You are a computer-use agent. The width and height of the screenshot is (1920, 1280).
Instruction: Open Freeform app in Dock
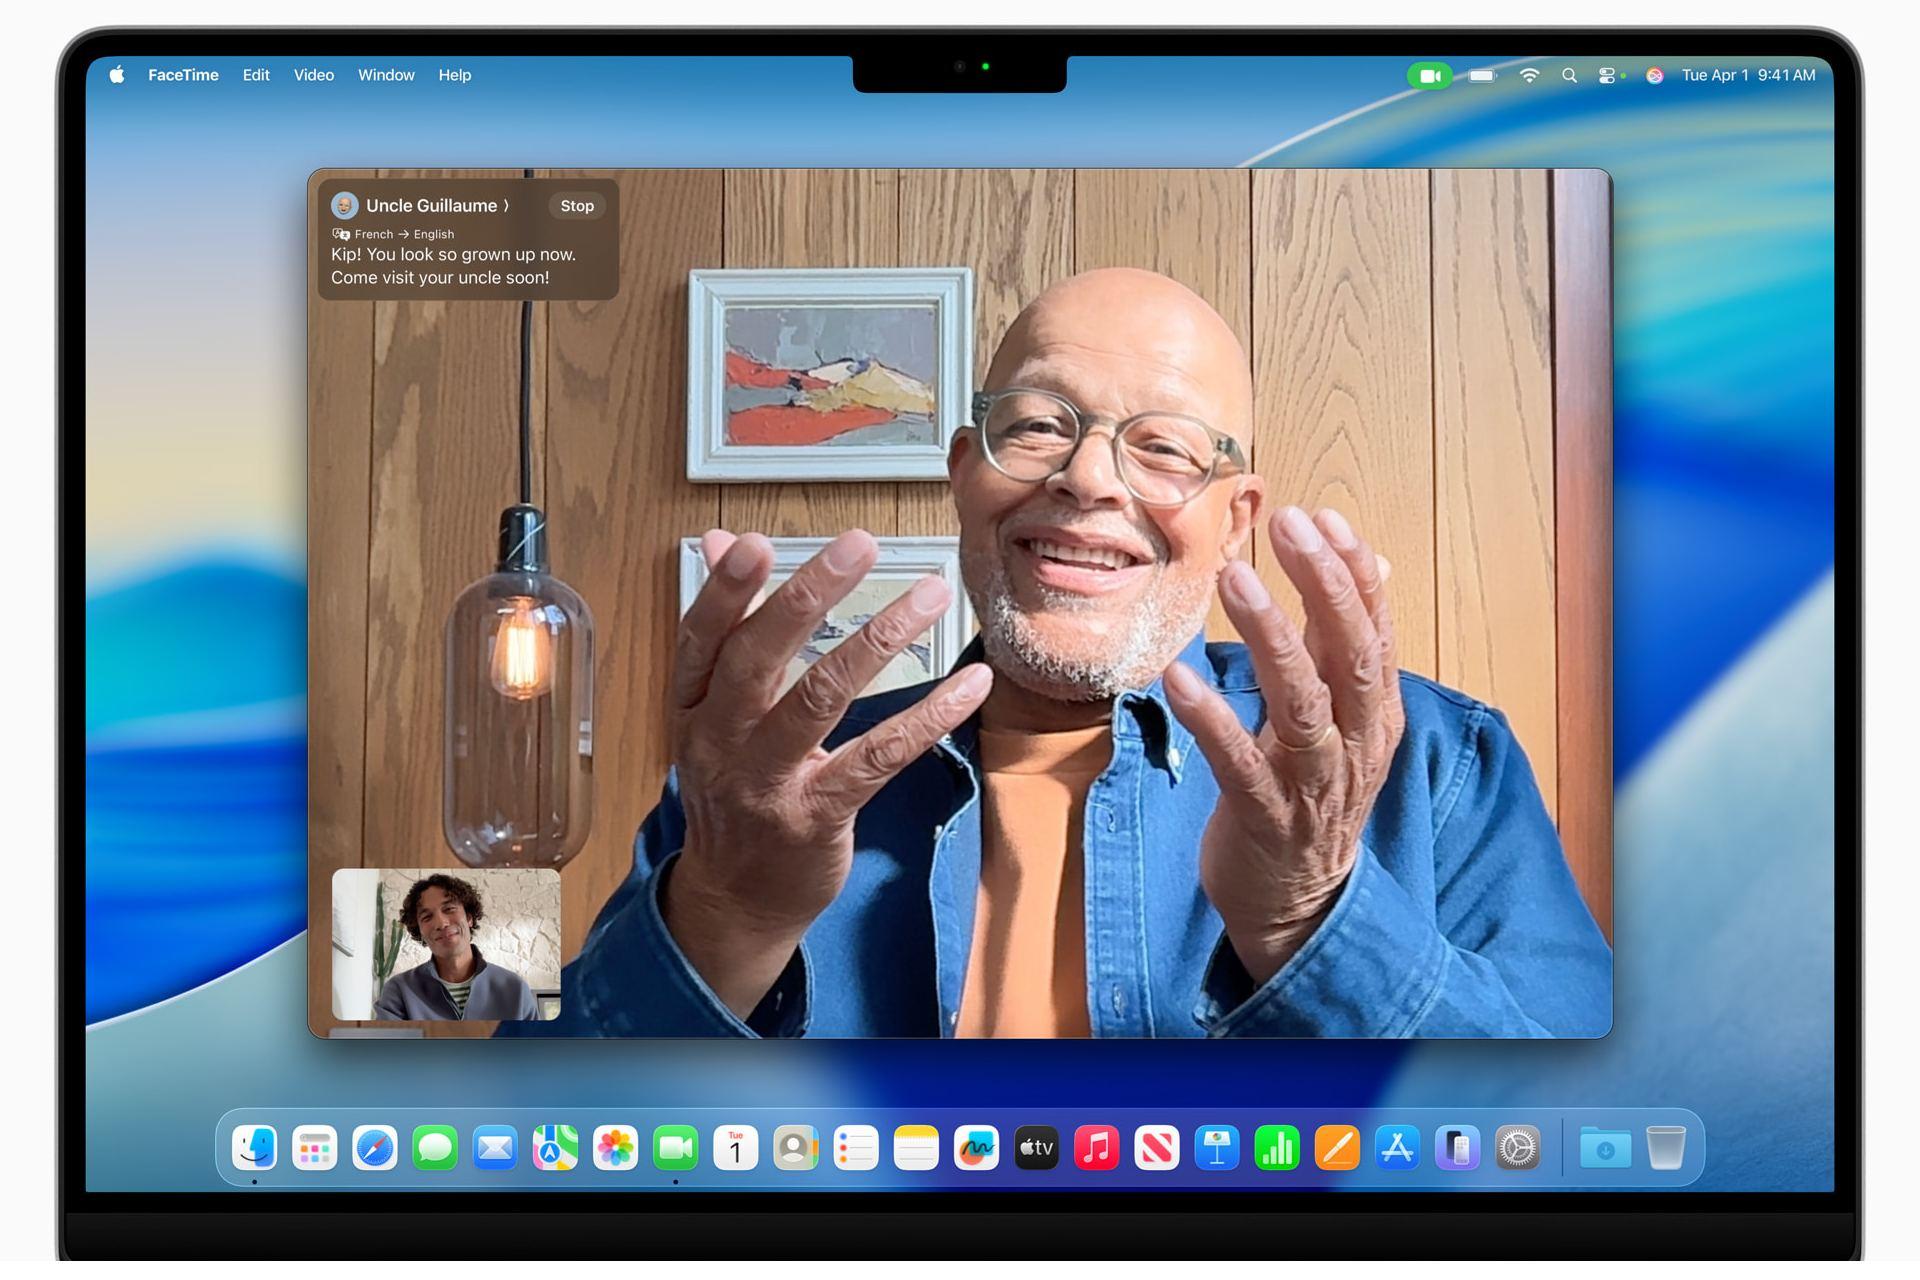pos(976,1148)
